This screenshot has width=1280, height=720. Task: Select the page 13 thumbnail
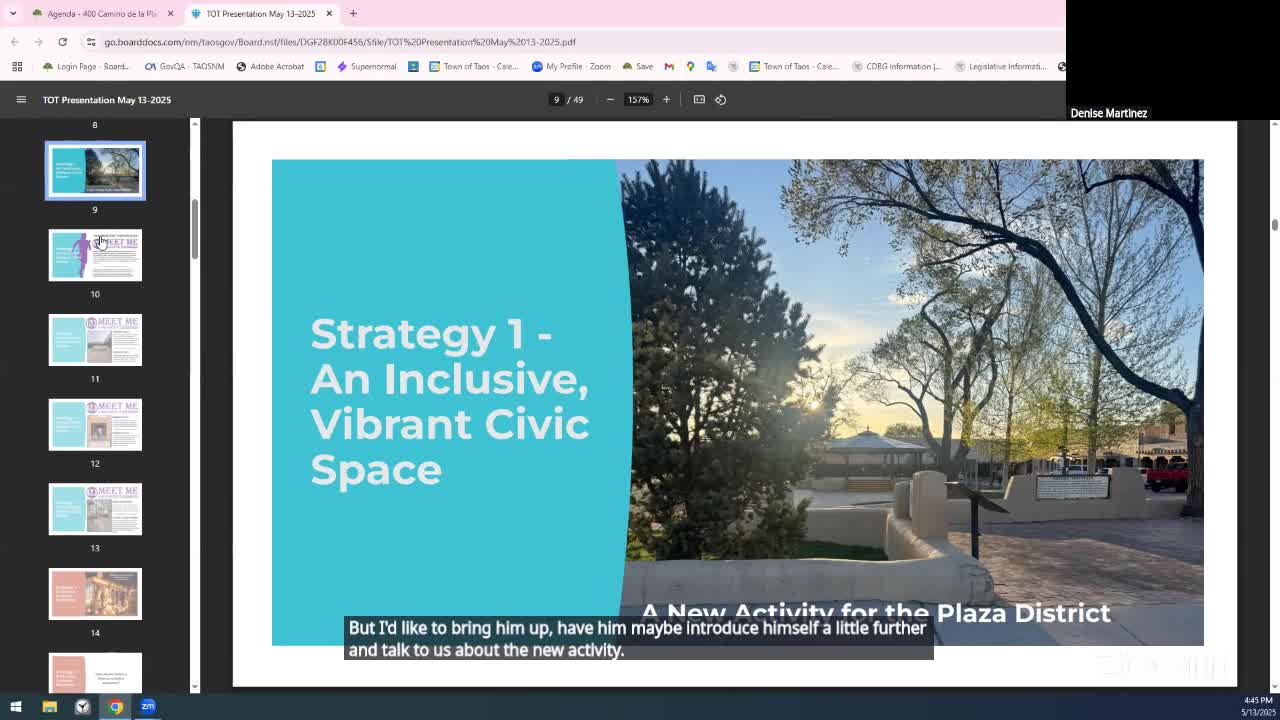coord(95,509)
